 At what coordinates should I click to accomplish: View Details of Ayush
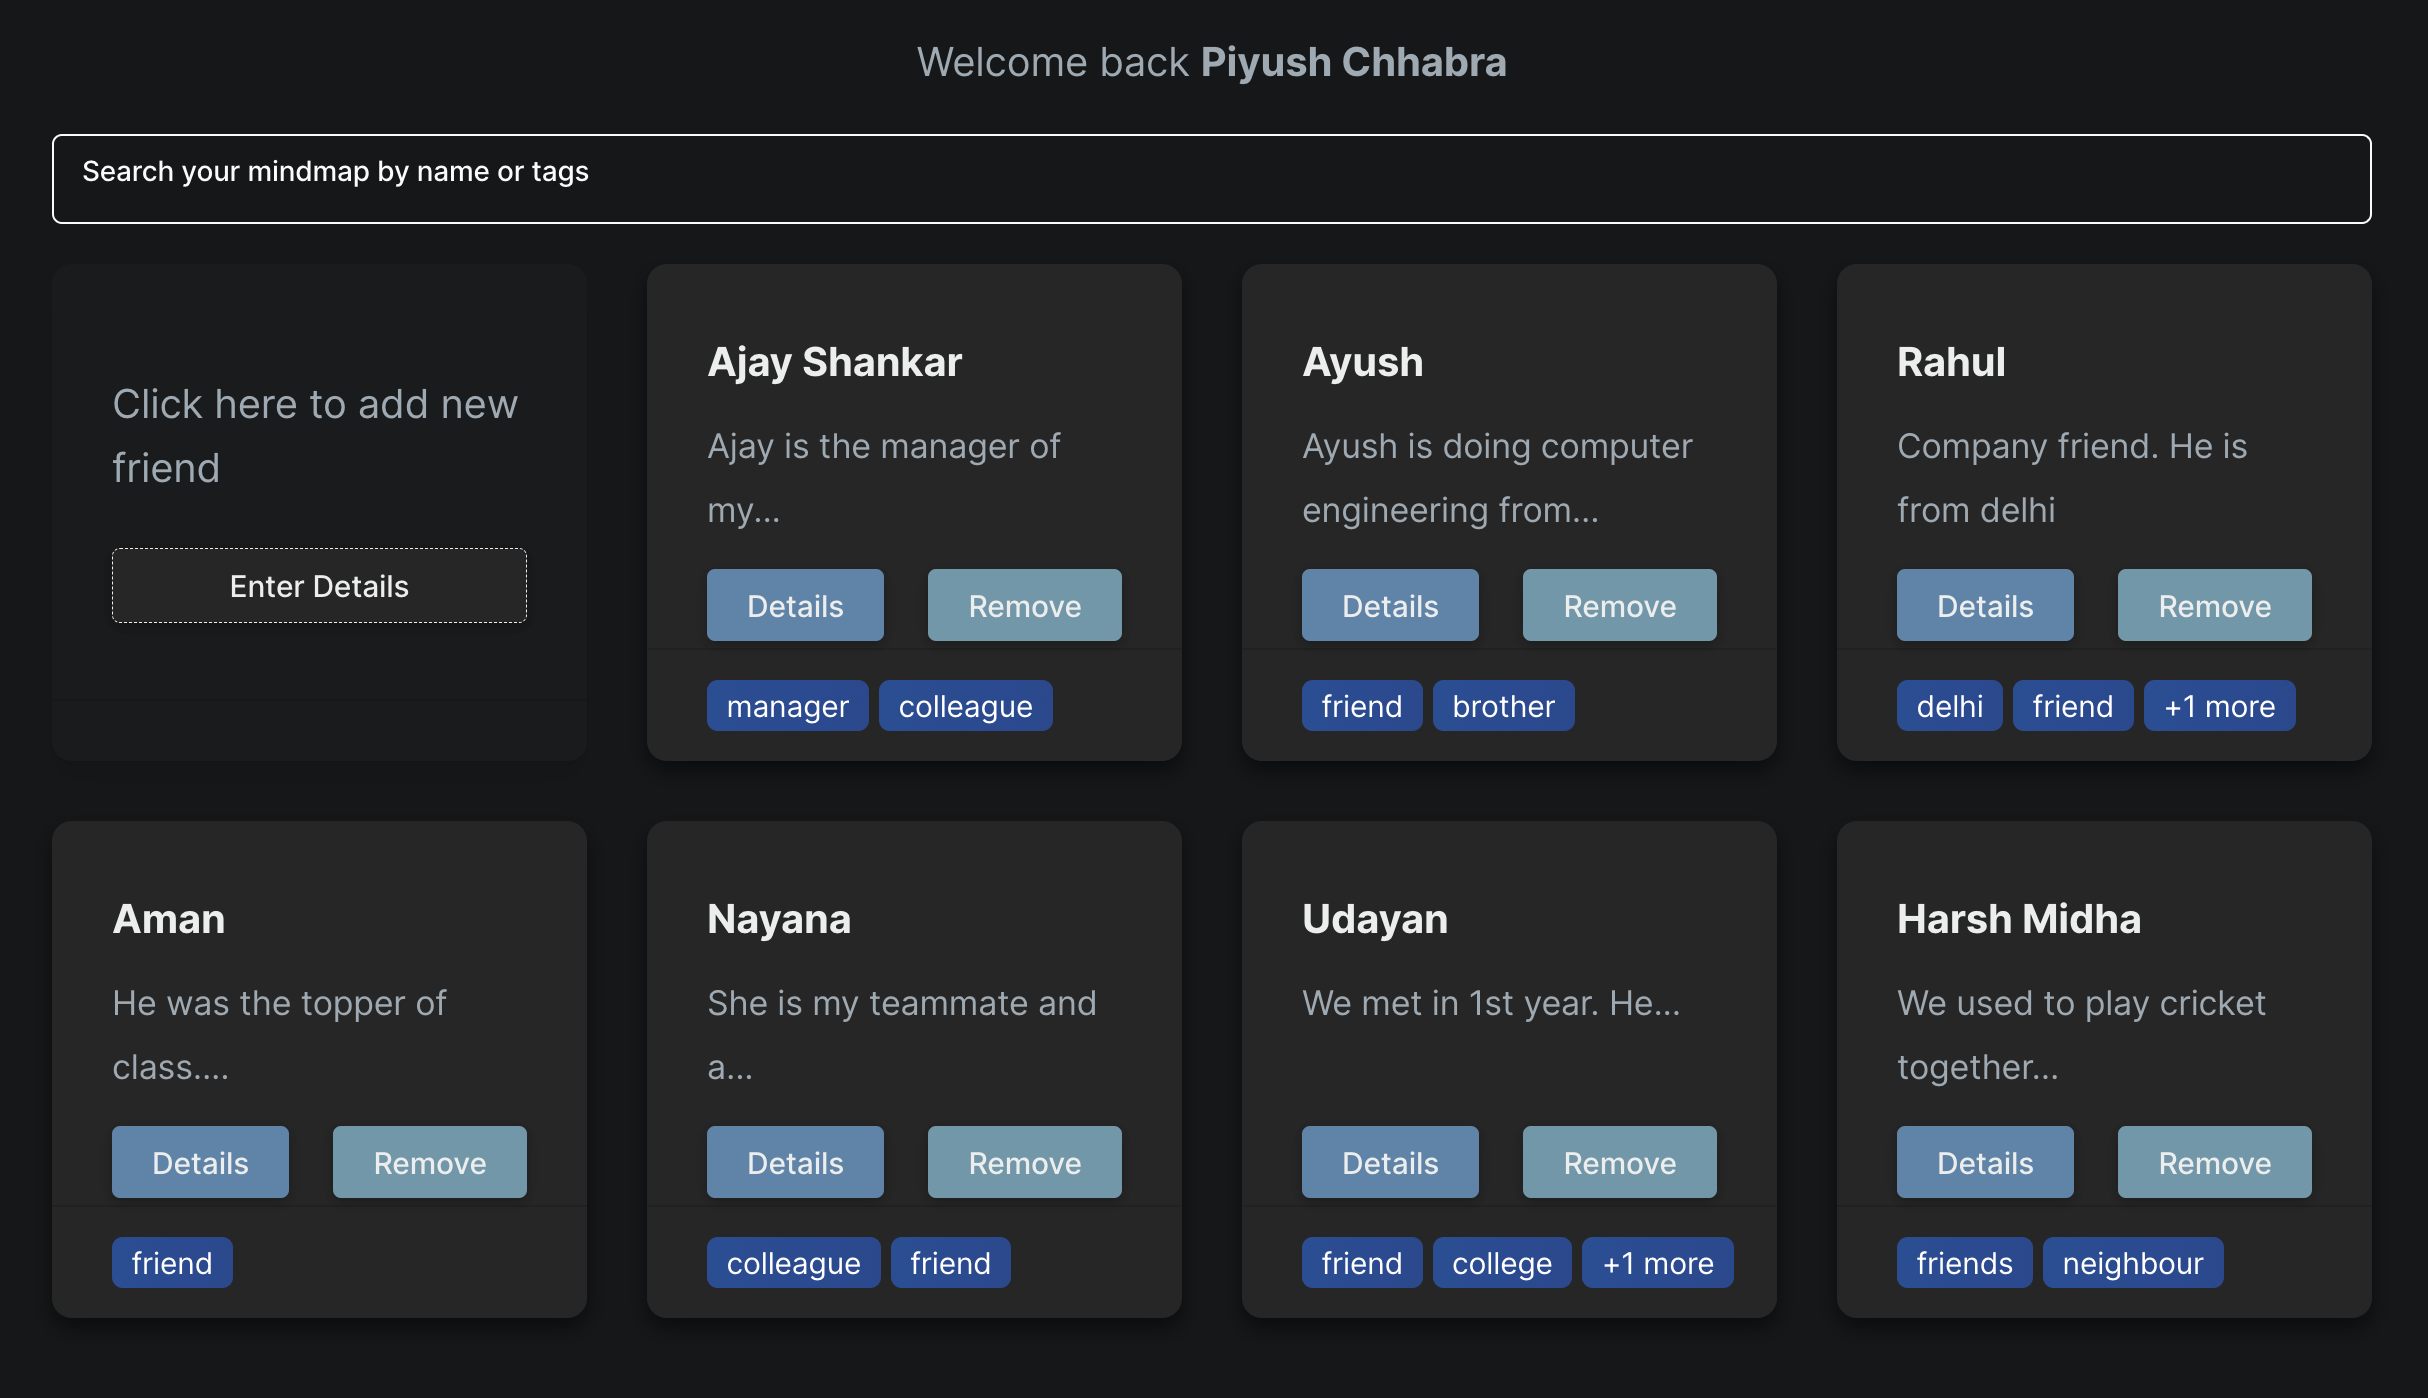1389,605
